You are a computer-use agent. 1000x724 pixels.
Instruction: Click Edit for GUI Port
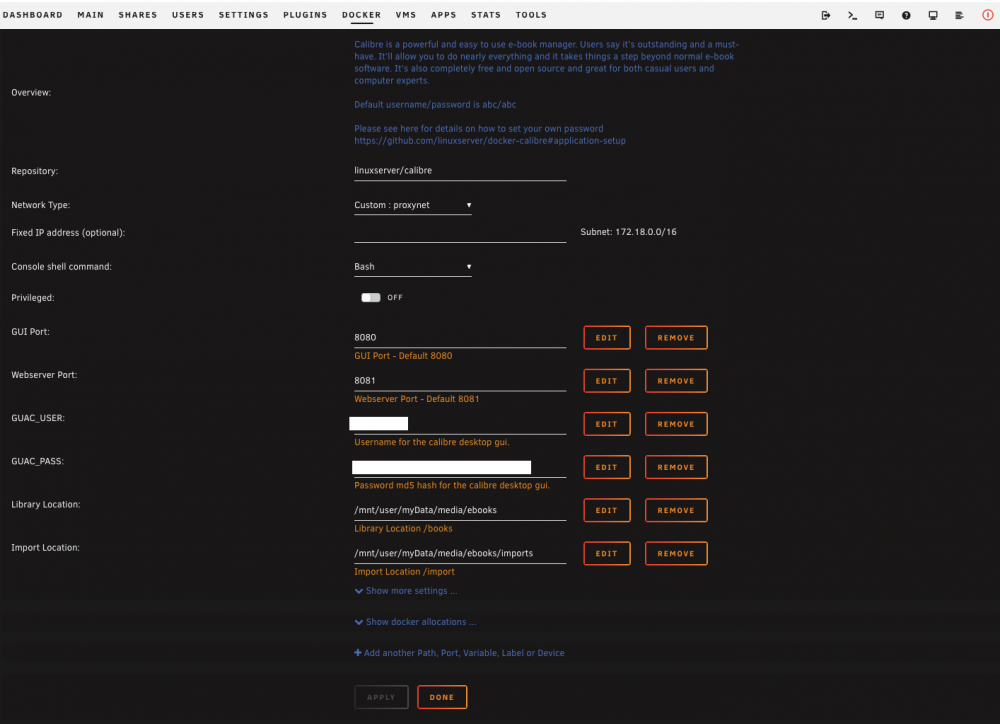(x=607, y=337)
